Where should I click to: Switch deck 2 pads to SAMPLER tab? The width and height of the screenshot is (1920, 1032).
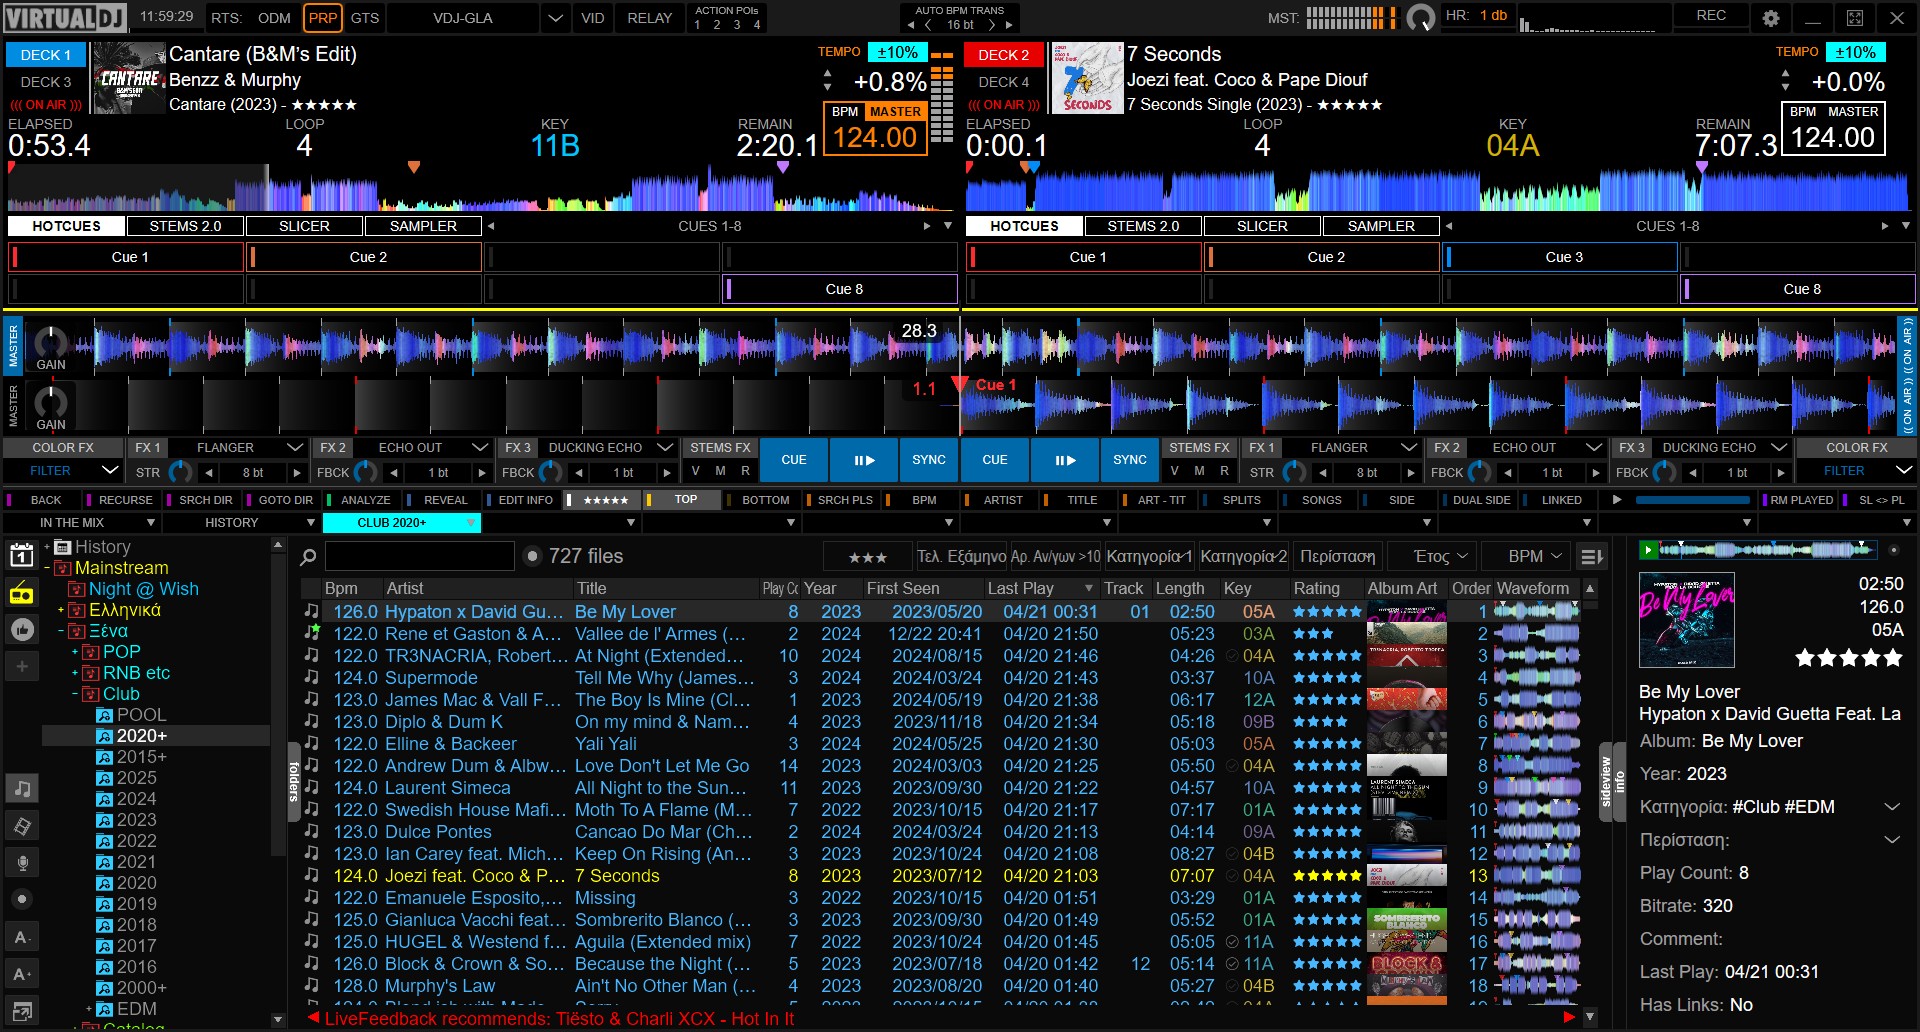point(1381,226)
